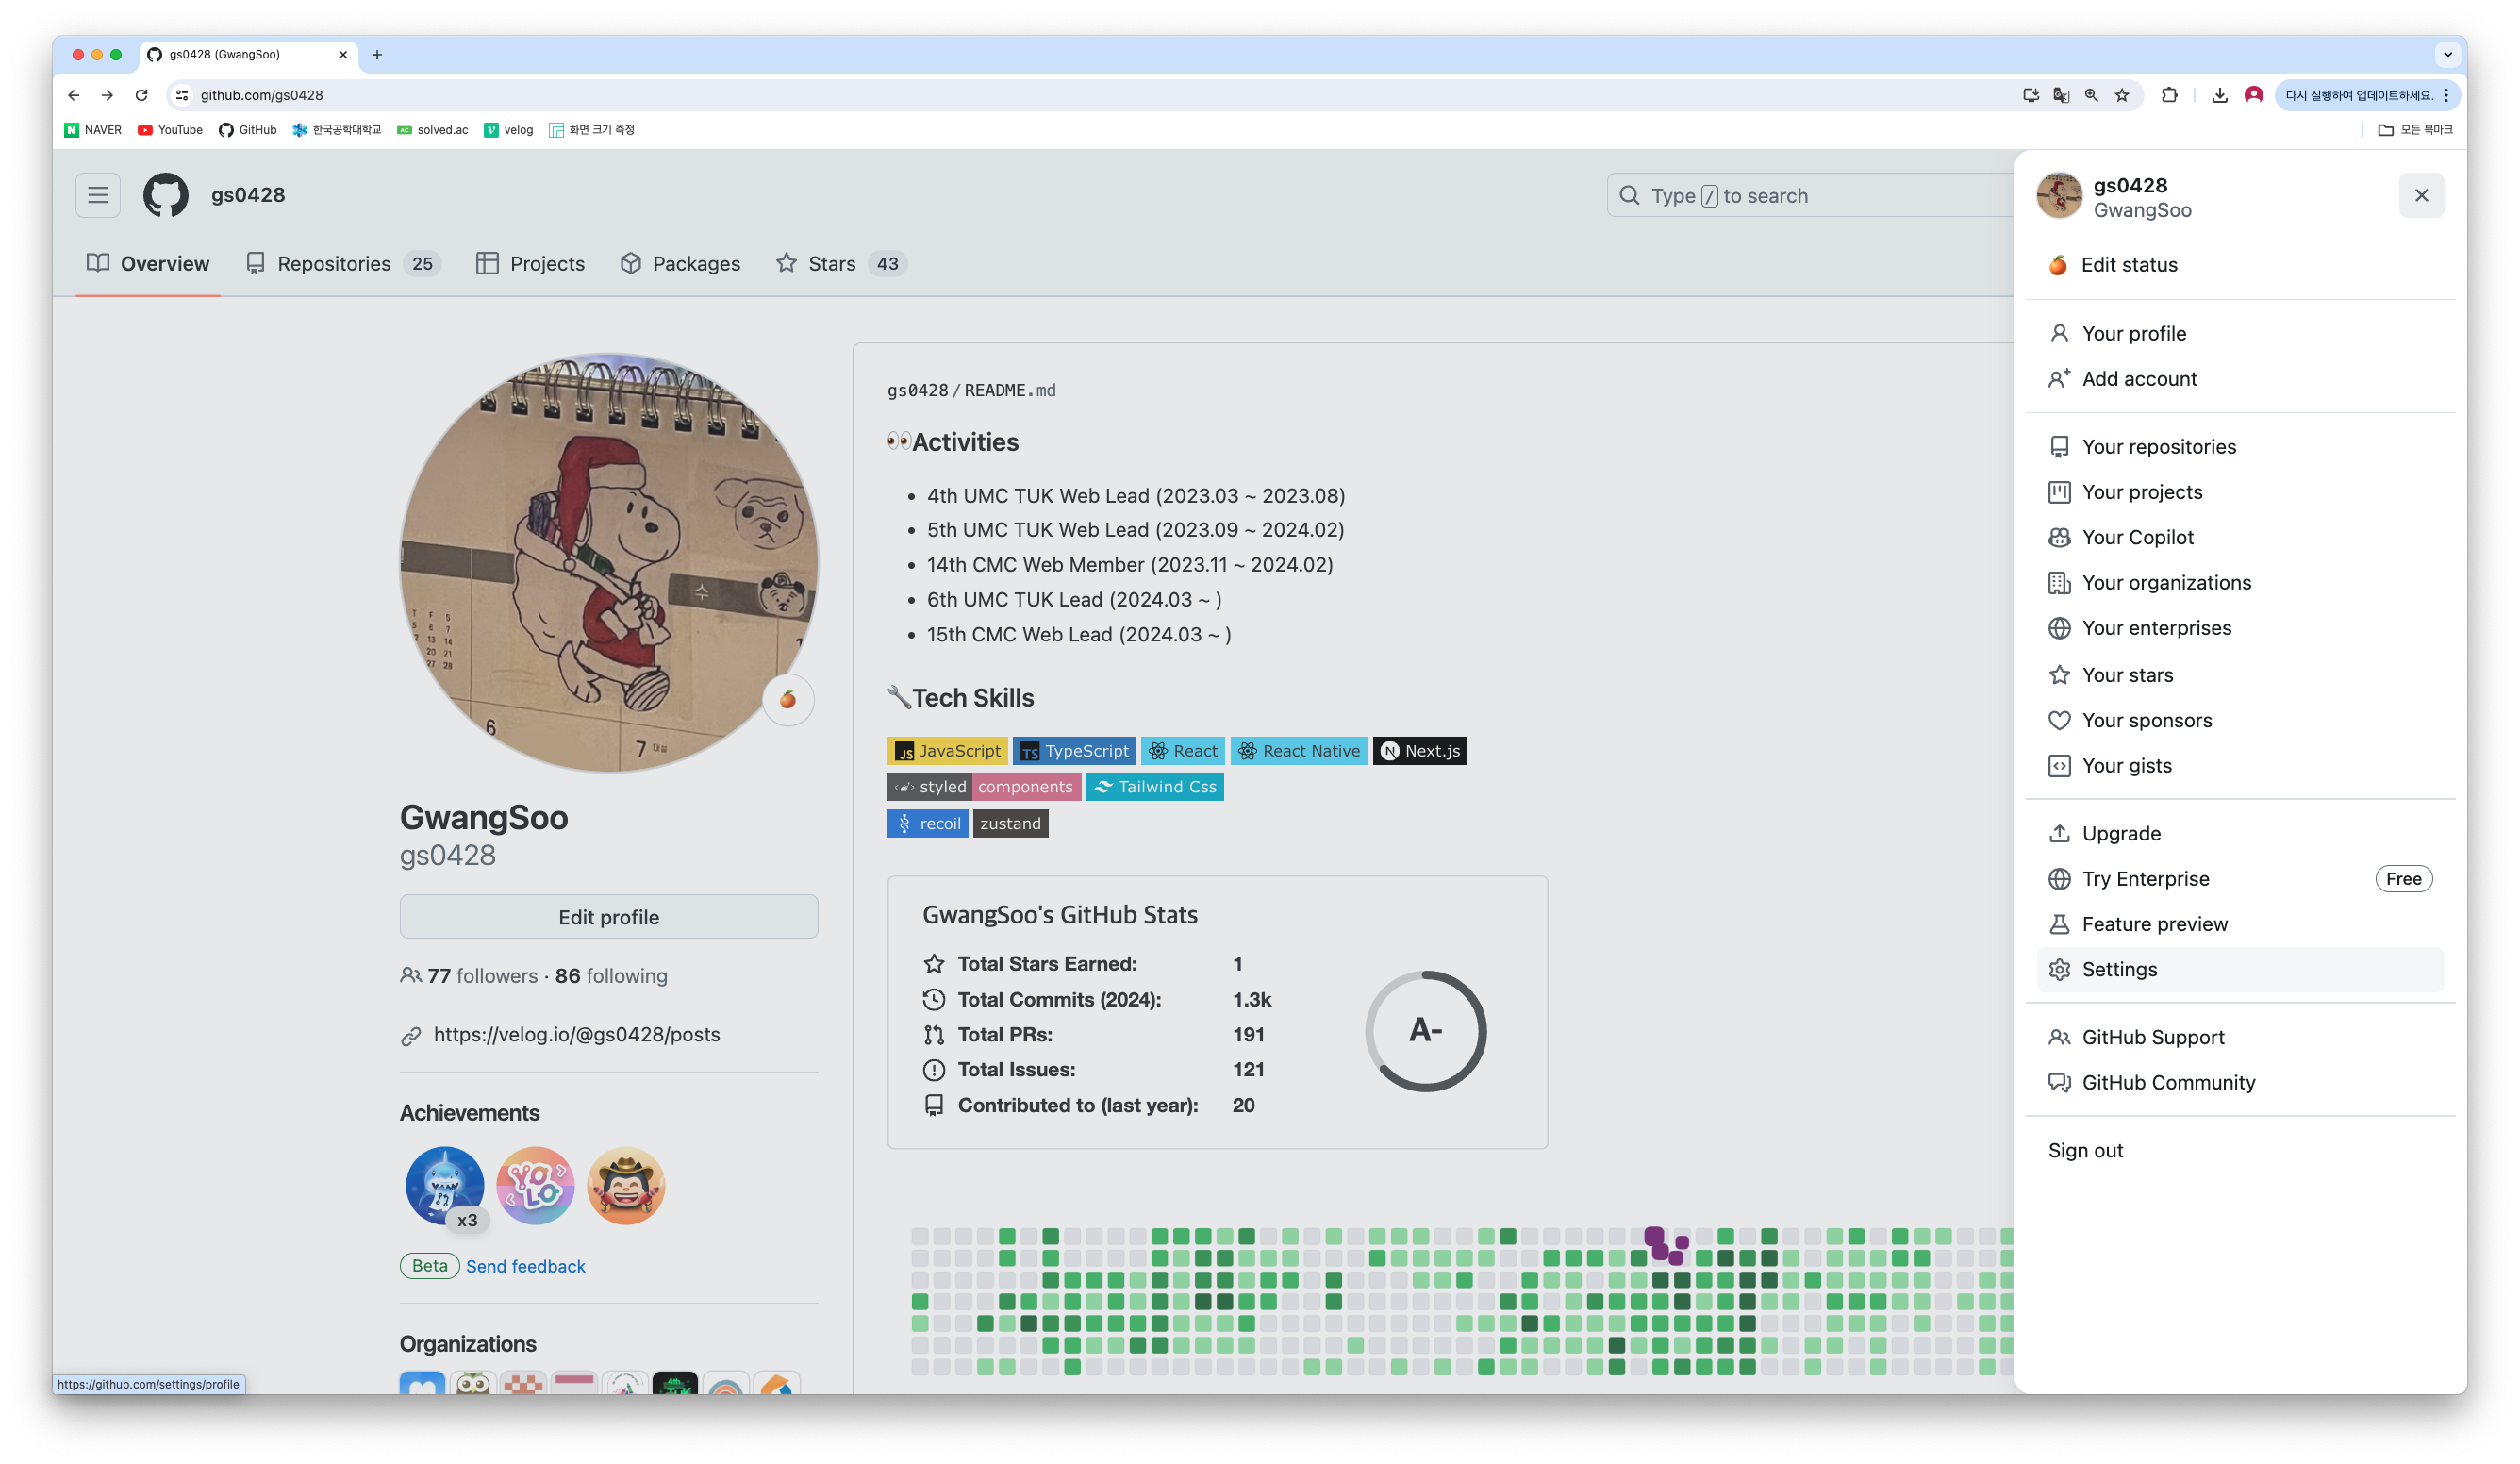Open the velog.io posts link

(x=576, y=1035)
